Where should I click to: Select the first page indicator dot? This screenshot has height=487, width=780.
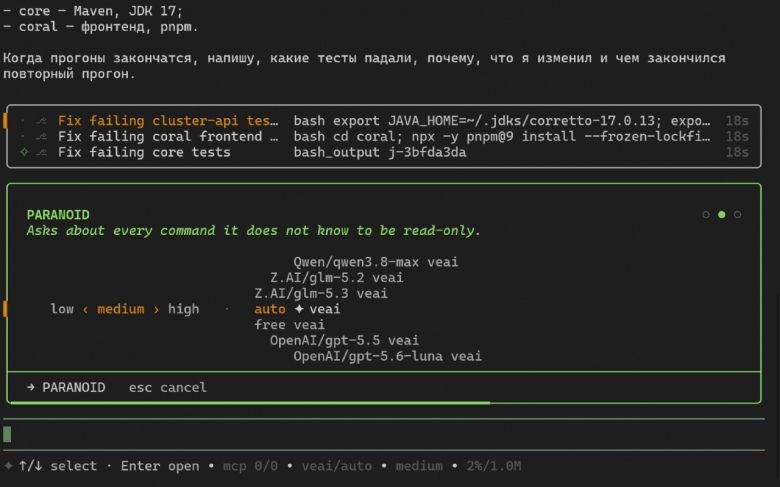pos(706,214)
